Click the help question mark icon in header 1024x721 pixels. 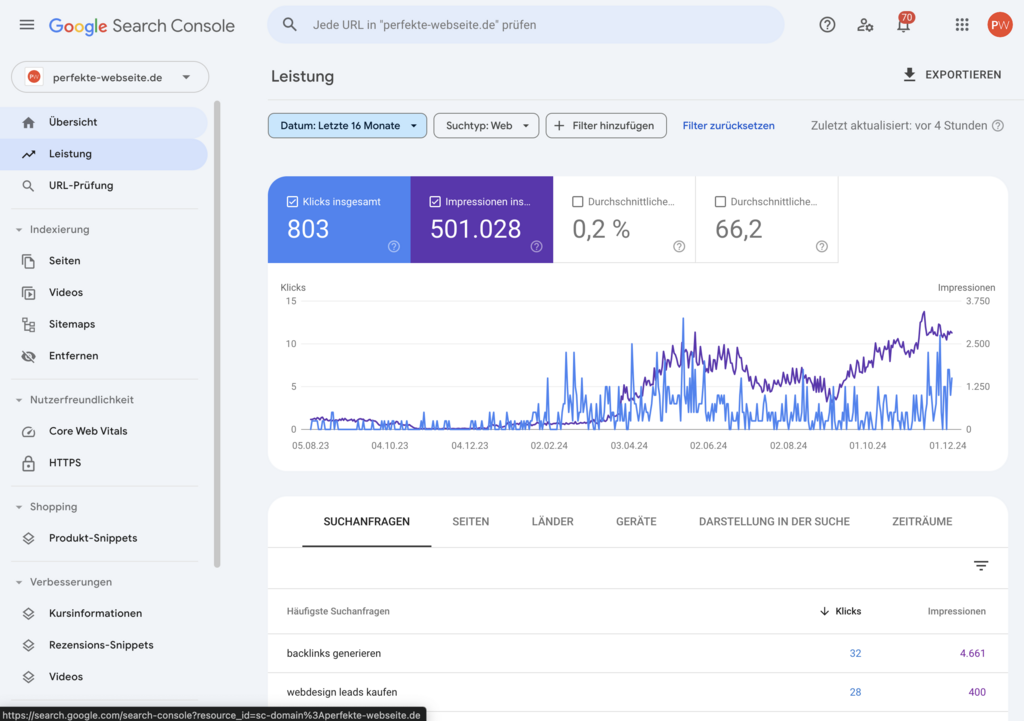tap(827, 25)
